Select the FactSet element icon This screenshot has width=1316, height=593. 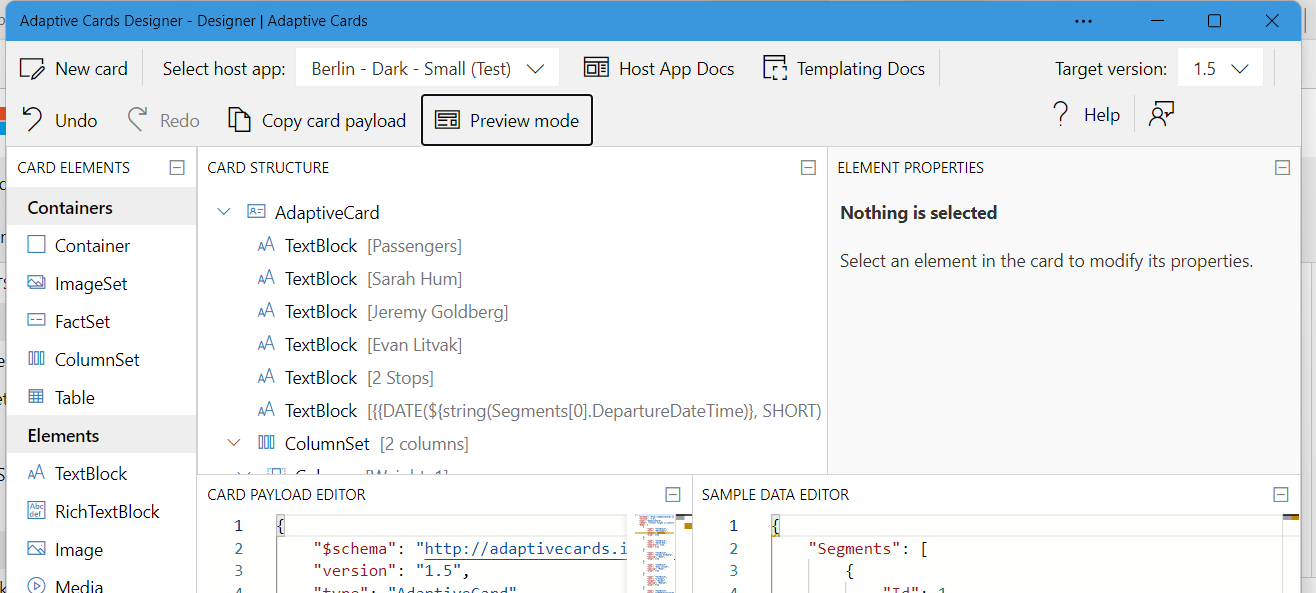[37, 321]
